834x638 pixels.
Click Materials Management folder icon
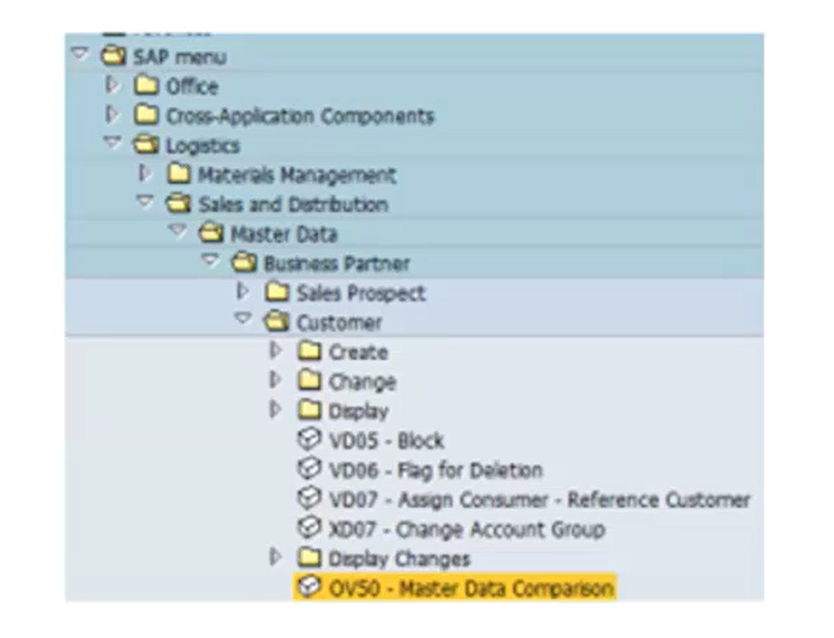click(179, 173)
